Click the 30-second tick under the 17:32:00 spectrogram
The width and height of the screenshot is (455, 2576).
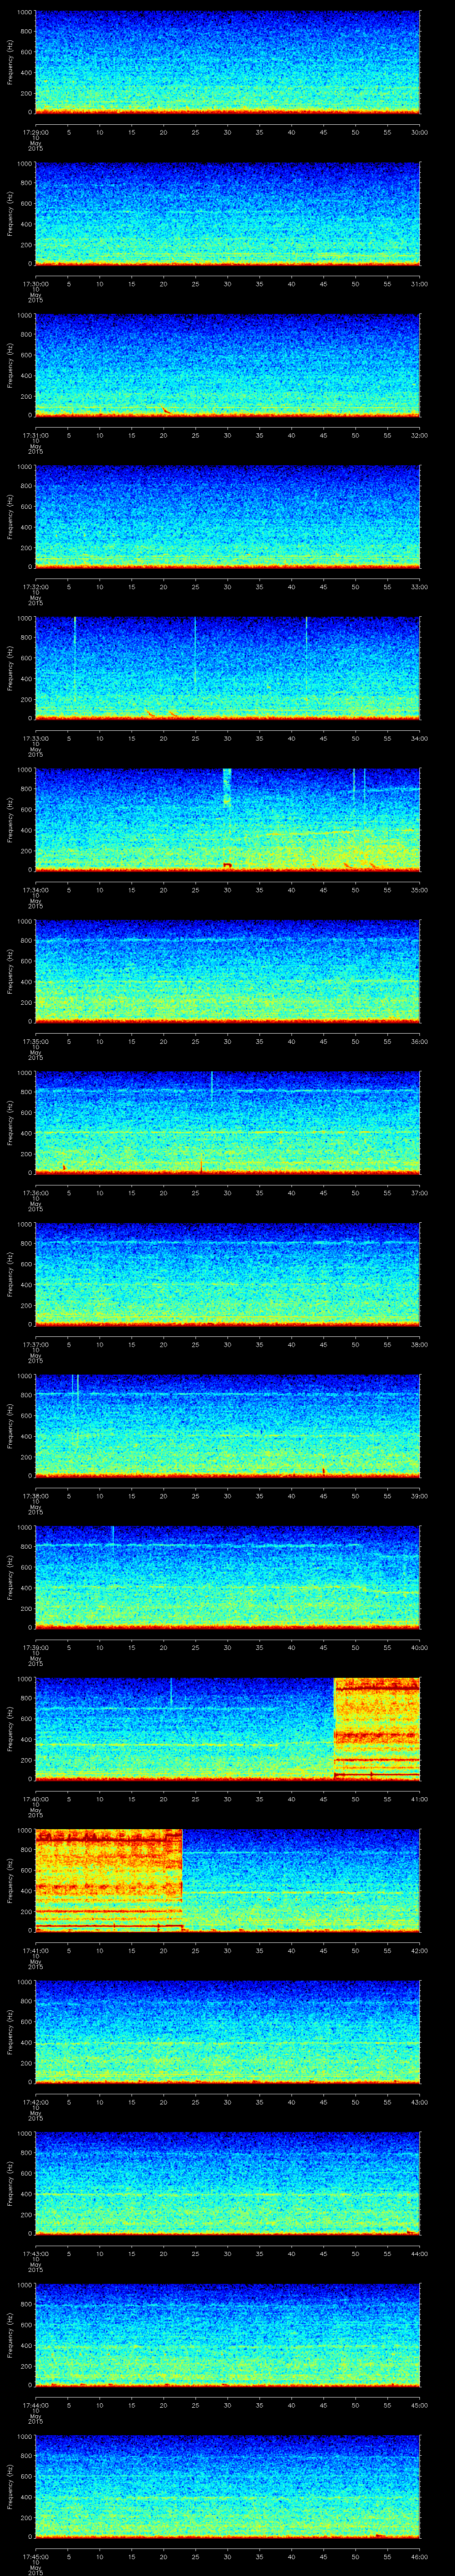[227, 587]
